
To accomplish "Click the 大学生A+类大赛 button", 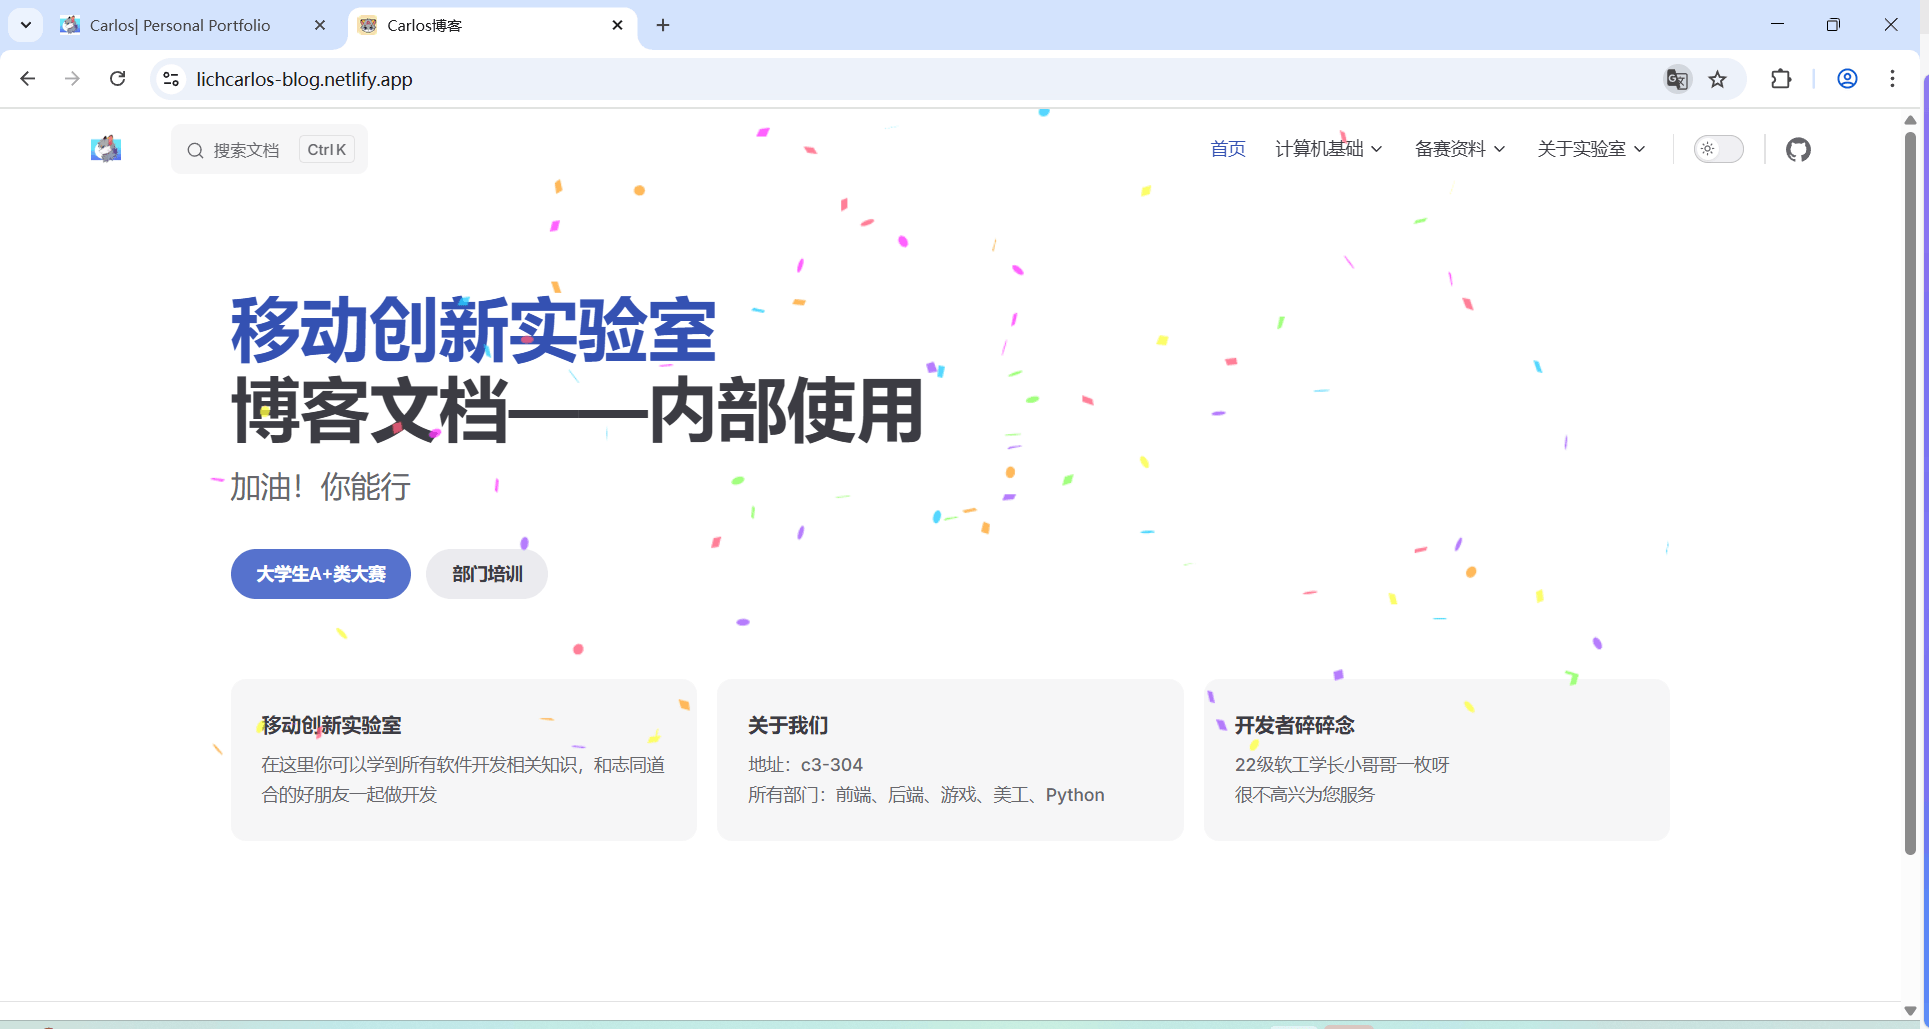I will pyautogui.click(x=321, y=574).
